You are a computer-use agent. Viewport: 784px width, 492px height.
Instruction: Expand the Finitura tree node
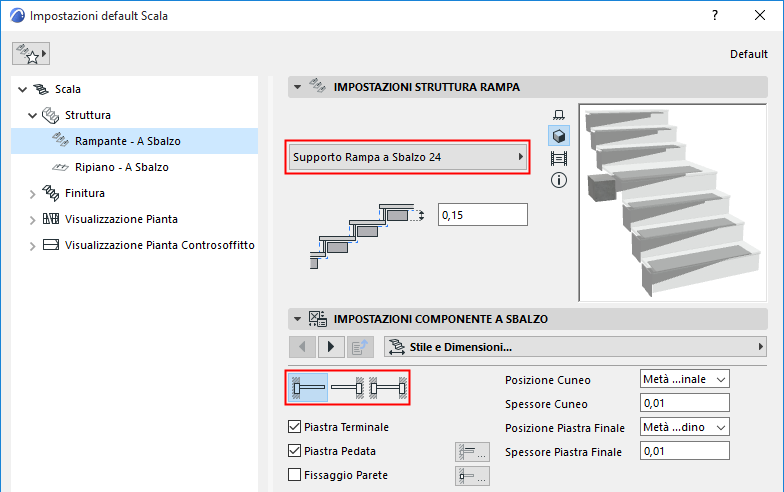pos(32,194)
